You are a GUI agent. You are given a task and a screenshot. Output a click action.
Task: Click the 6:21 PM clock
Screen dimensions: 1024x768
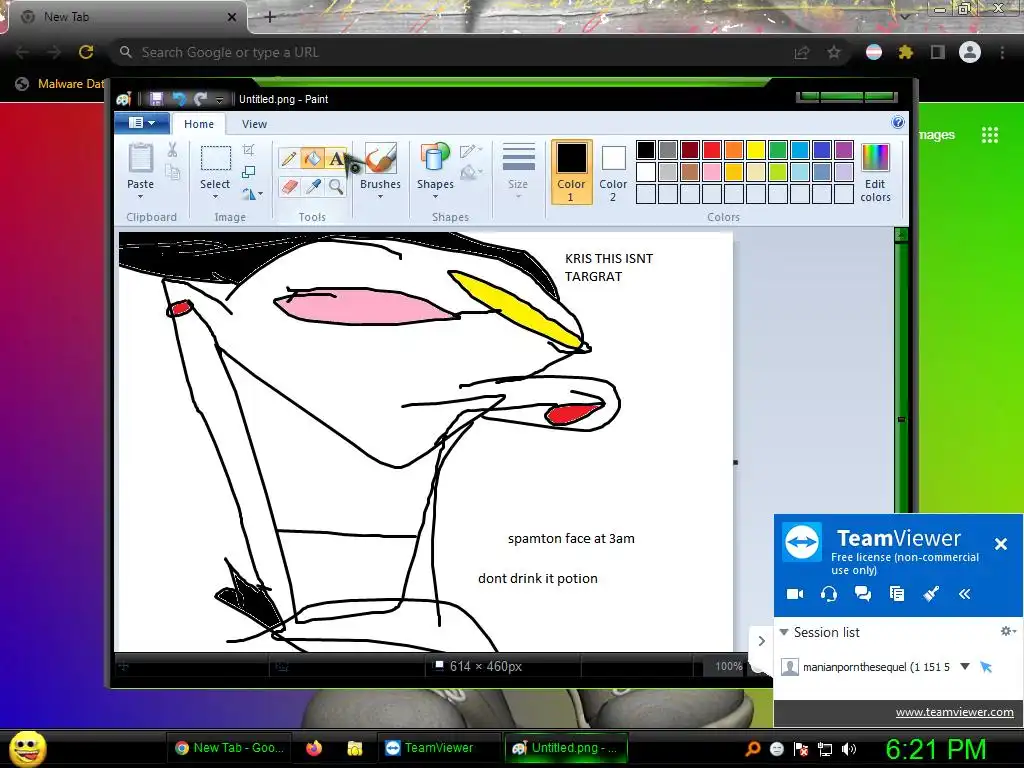935,749
